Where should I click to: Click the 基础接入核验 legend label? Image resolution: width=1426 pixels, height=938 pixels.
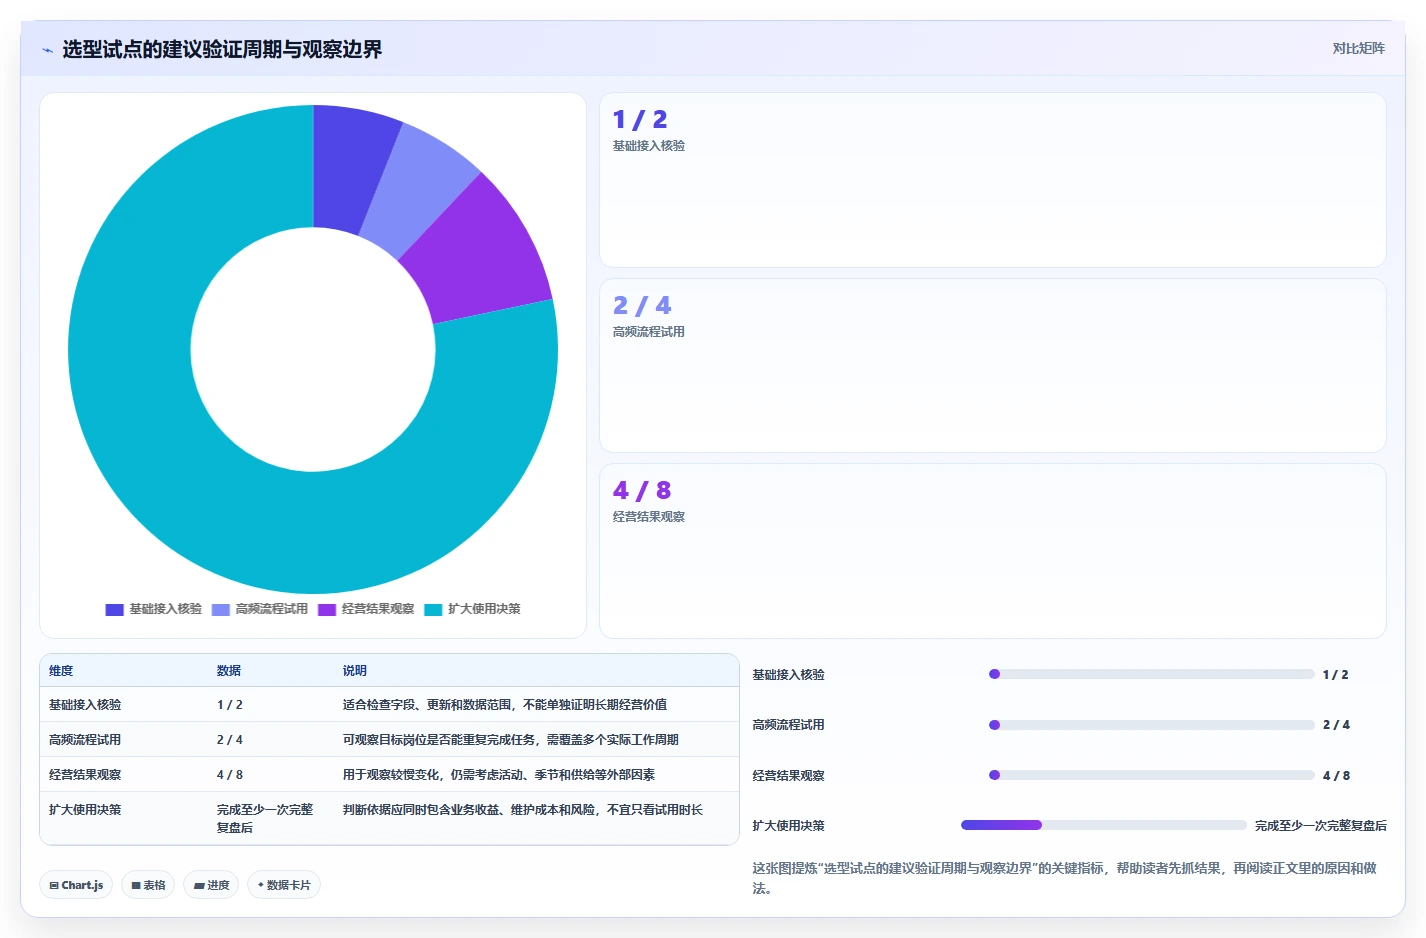(x=165, y=609)
